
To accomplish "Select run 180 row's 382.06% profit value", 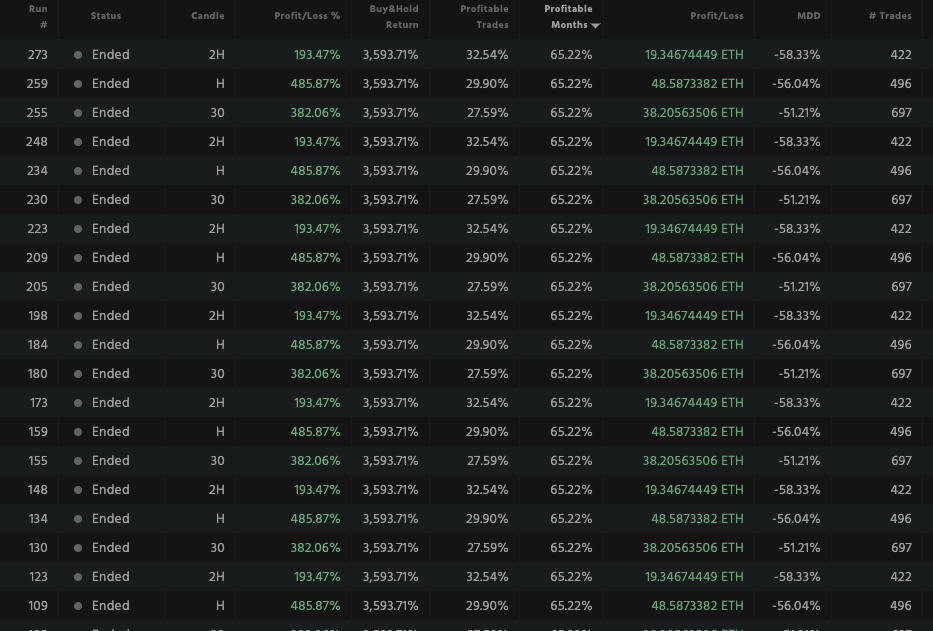I will (x=315, y=374).
